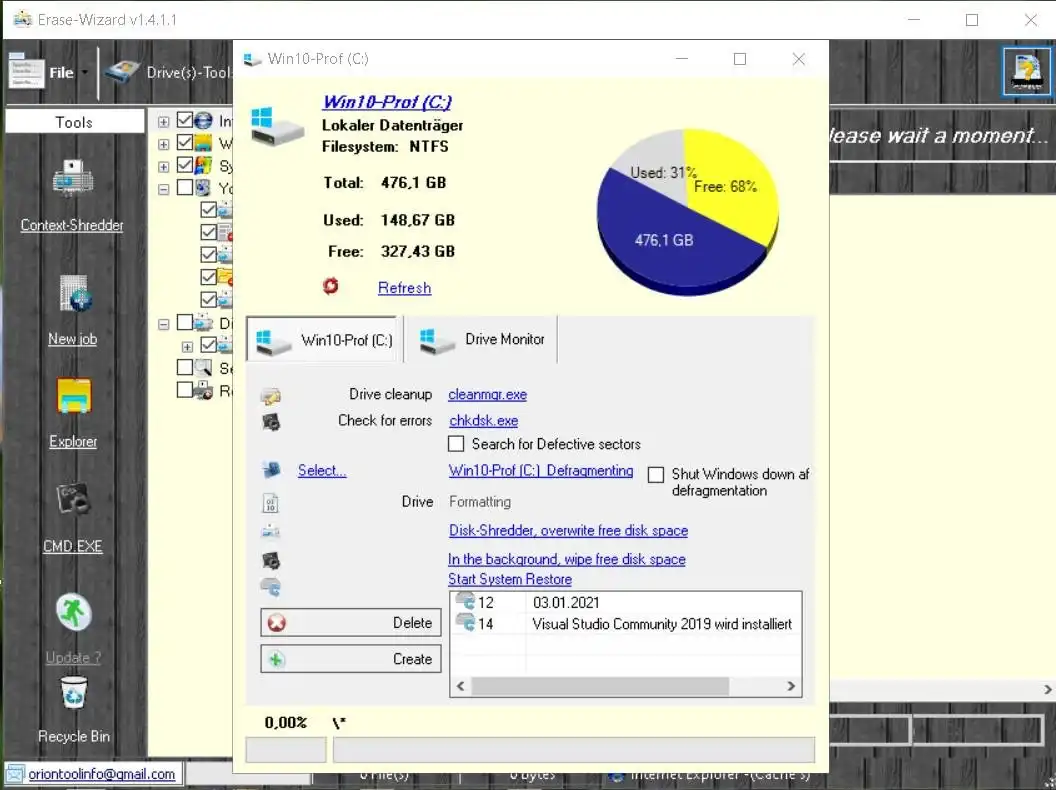
Task: Open the CMD.EXE tool icon
Action: (73, 499)
